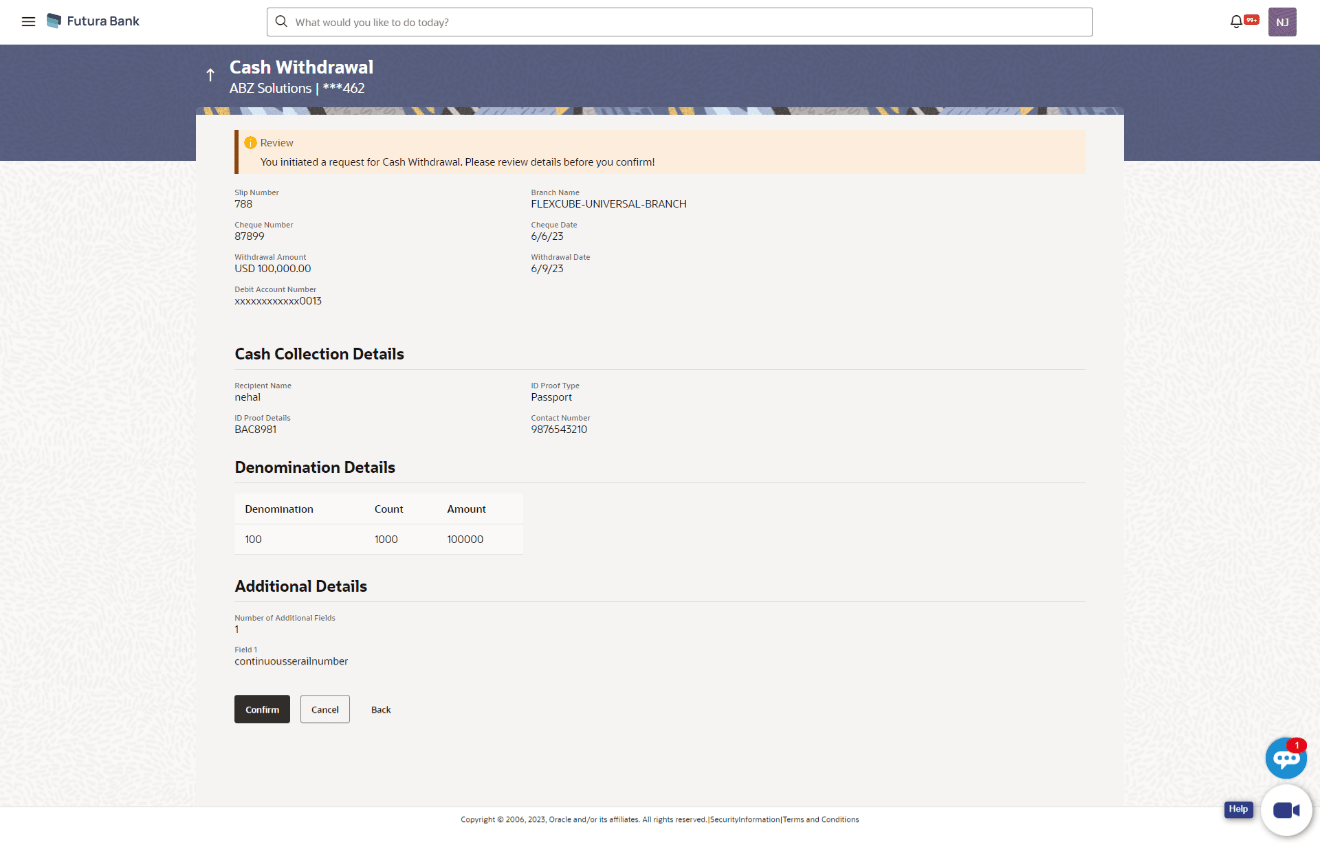Click the Cash Collection Details heading
Screen dimensions: 1320x844
coord(320,354)
